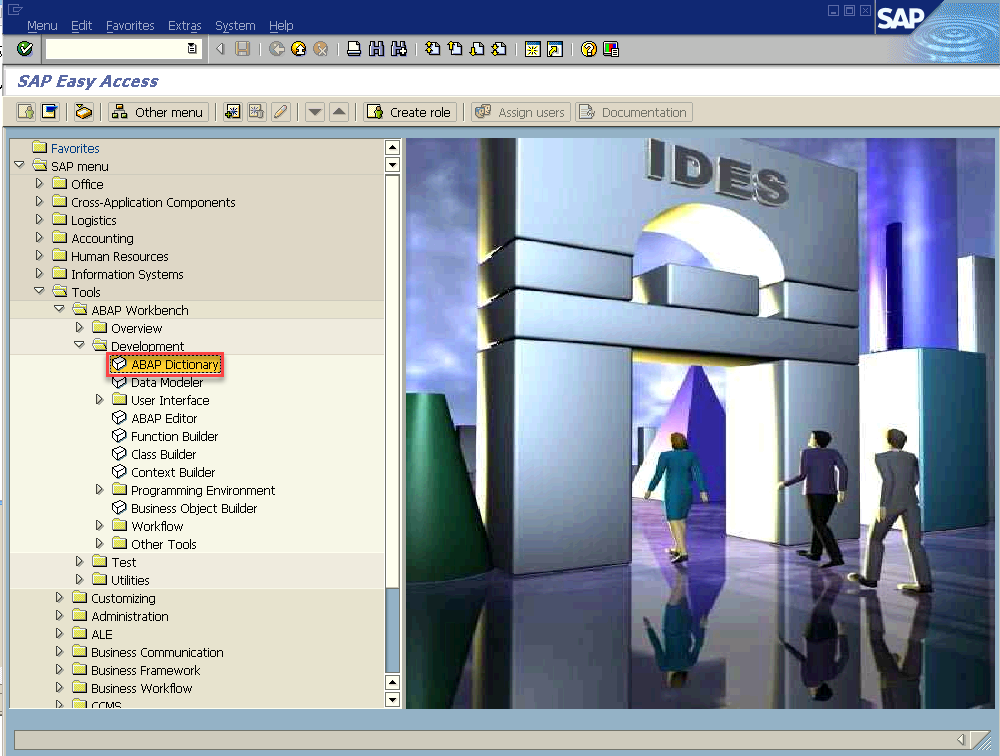Click the Cancel X icon
This screenshot has width=1000, height=756.
click(321, 48)
